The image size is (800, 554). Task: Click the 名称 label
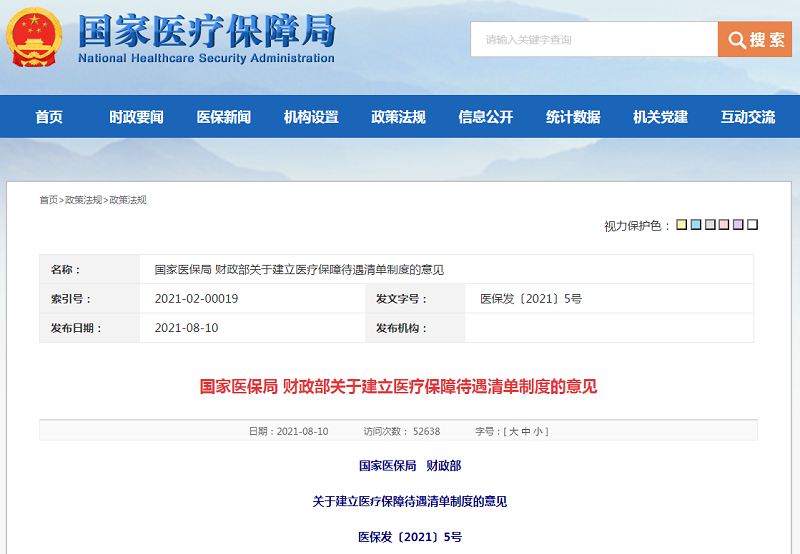pyautogui.click(x=66, y=269)
